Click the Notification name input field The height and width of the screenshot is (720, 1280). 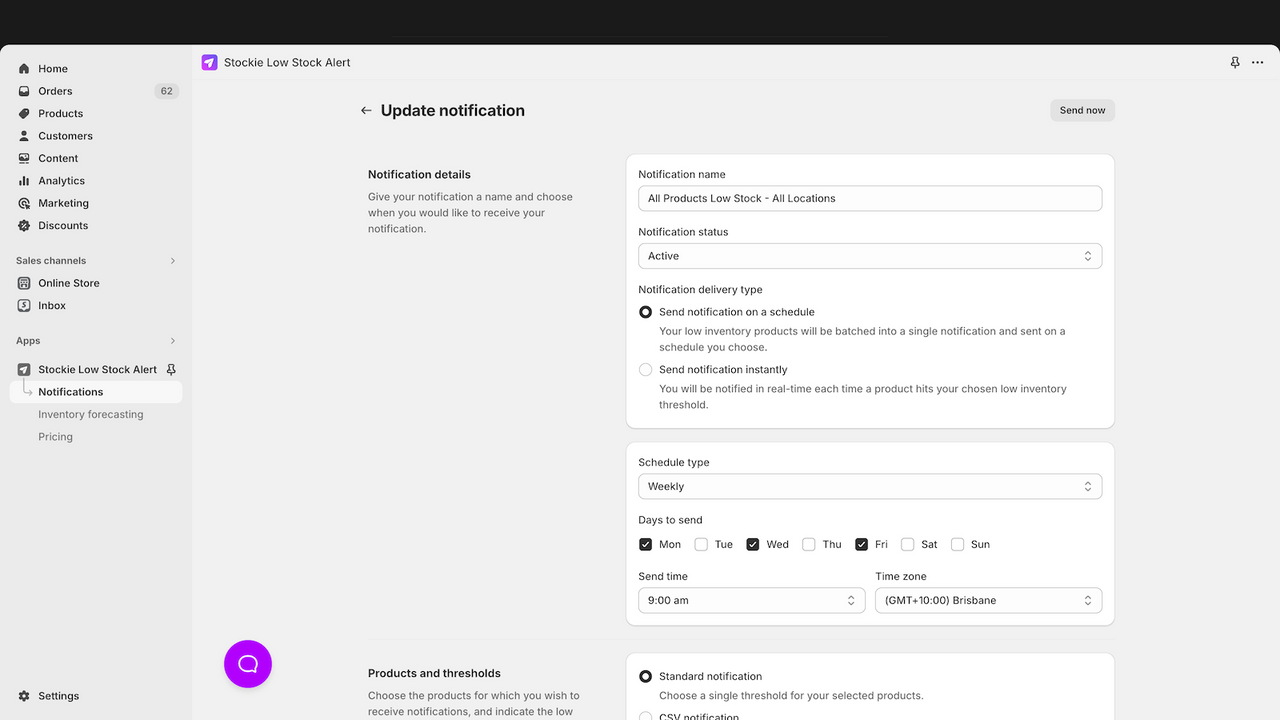pos(869,198)
